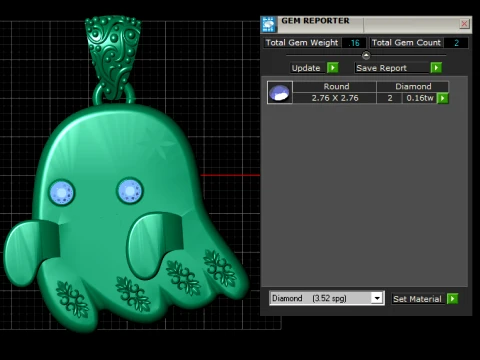Click the Gem Reporter panel icon
Viewport: 480px width, 360px height.
pos(269,24)
